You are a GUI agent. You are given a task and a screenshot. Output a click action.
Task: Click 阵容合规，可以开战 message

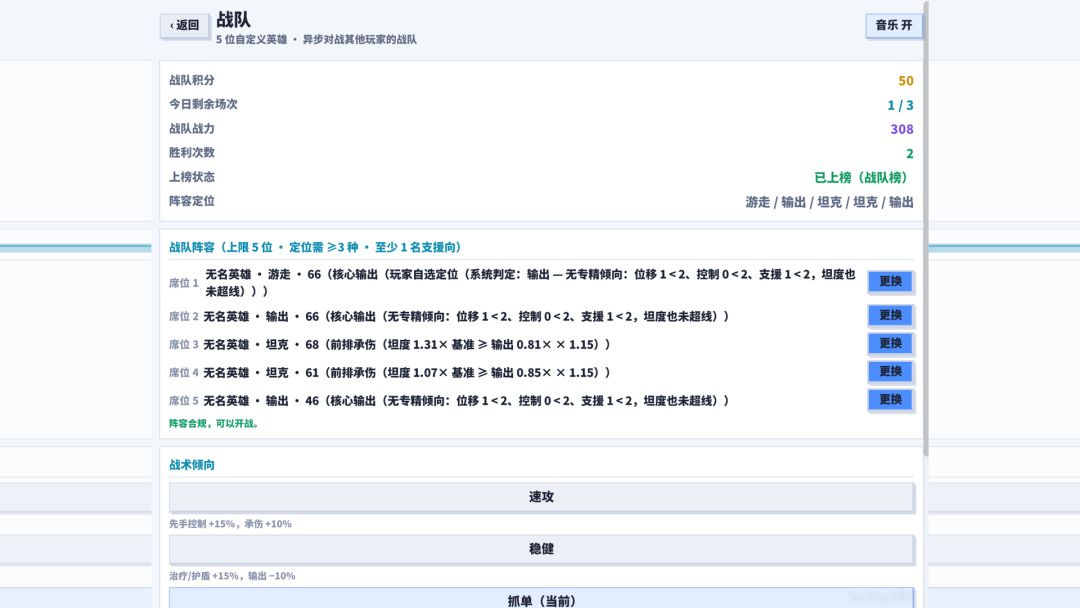(214, 423)
